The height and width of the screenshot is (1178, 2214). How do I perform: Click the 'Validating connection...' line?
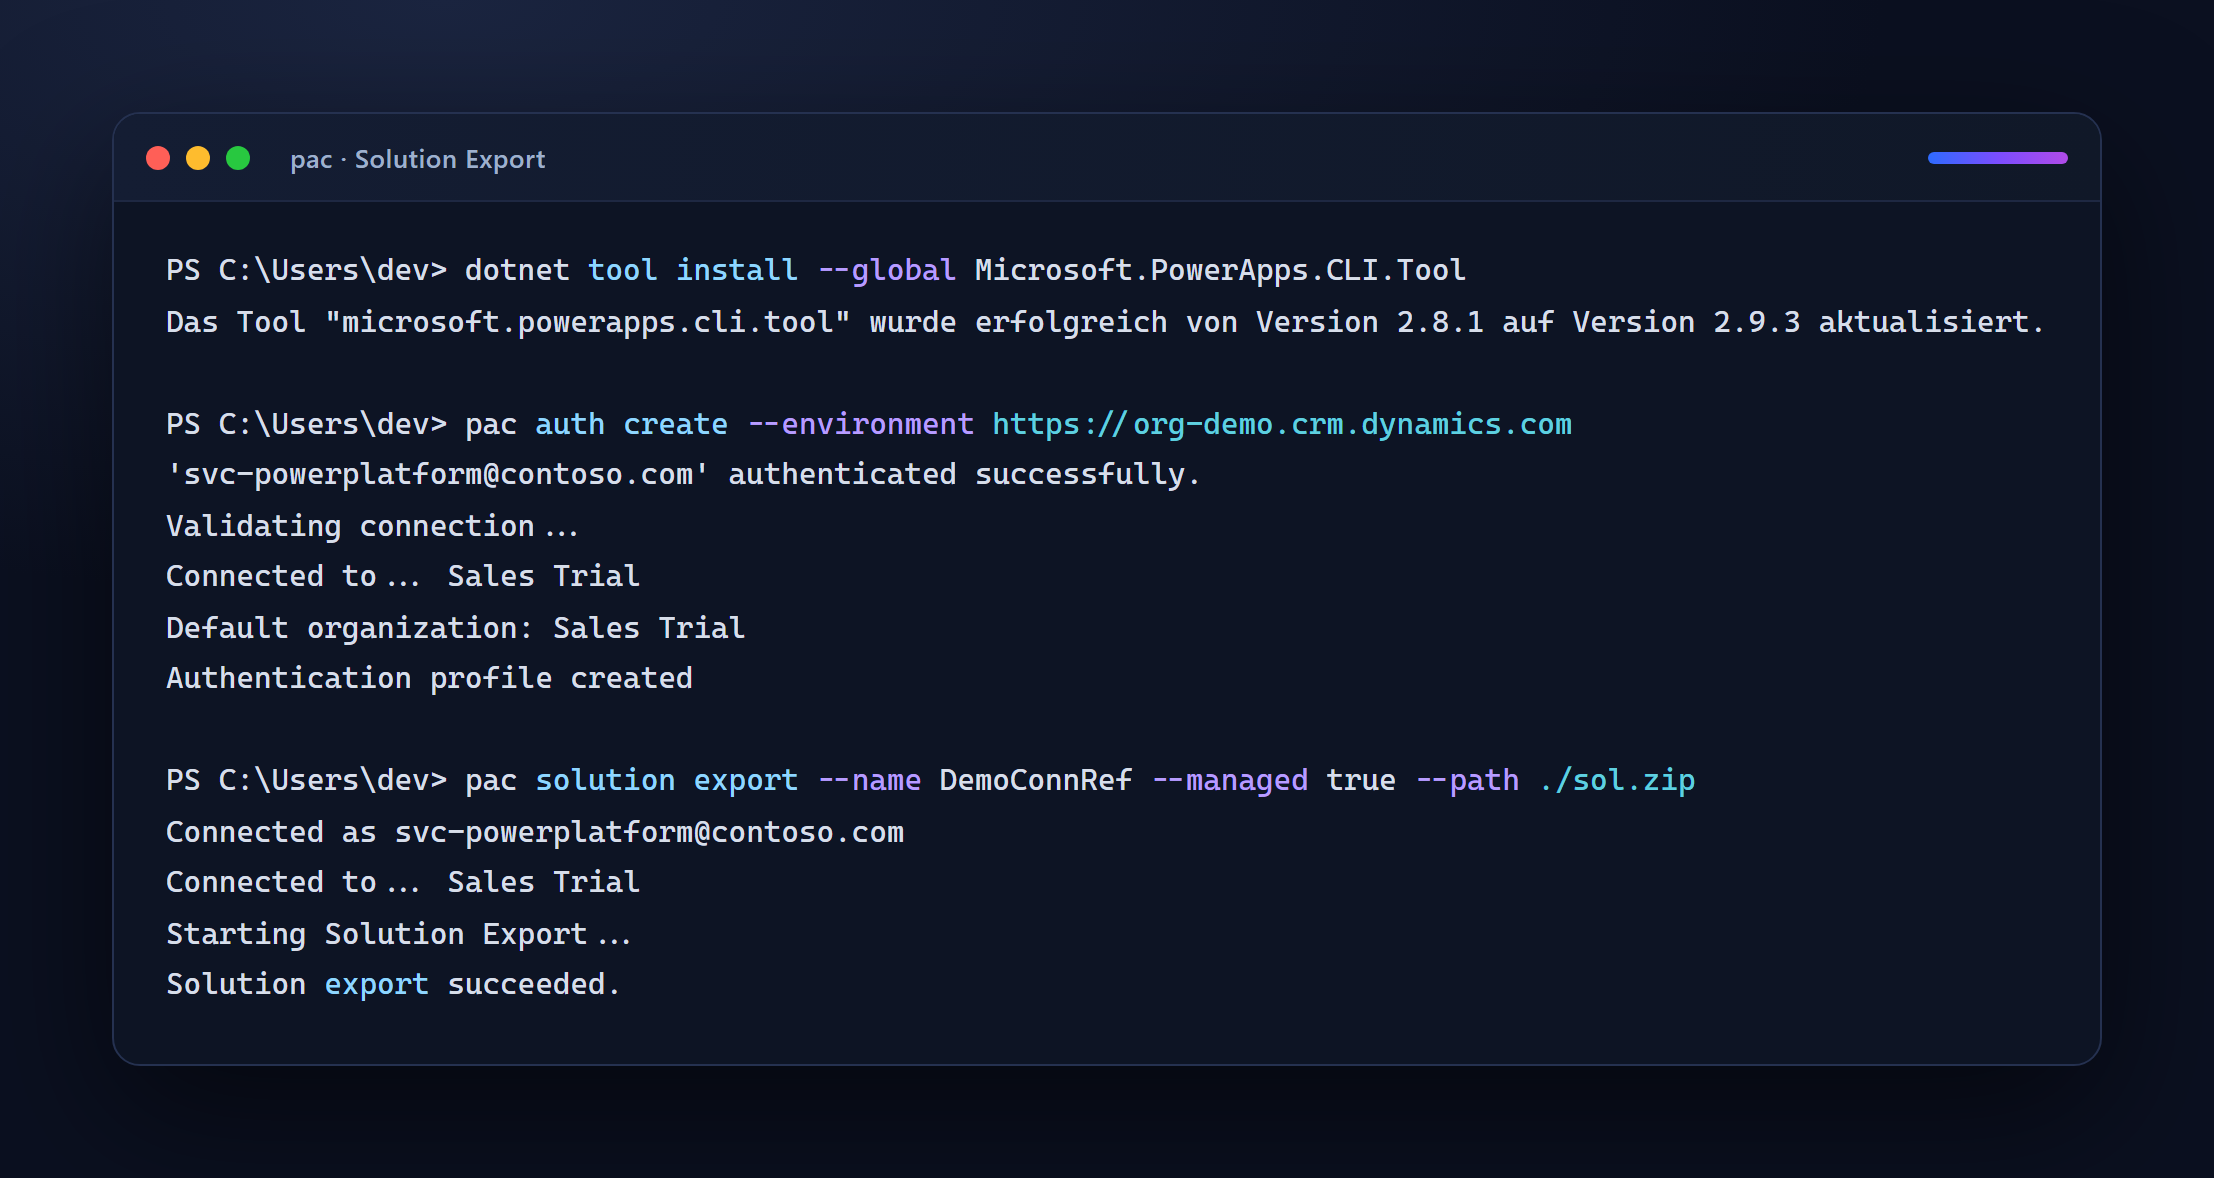[x=372, y=526]
